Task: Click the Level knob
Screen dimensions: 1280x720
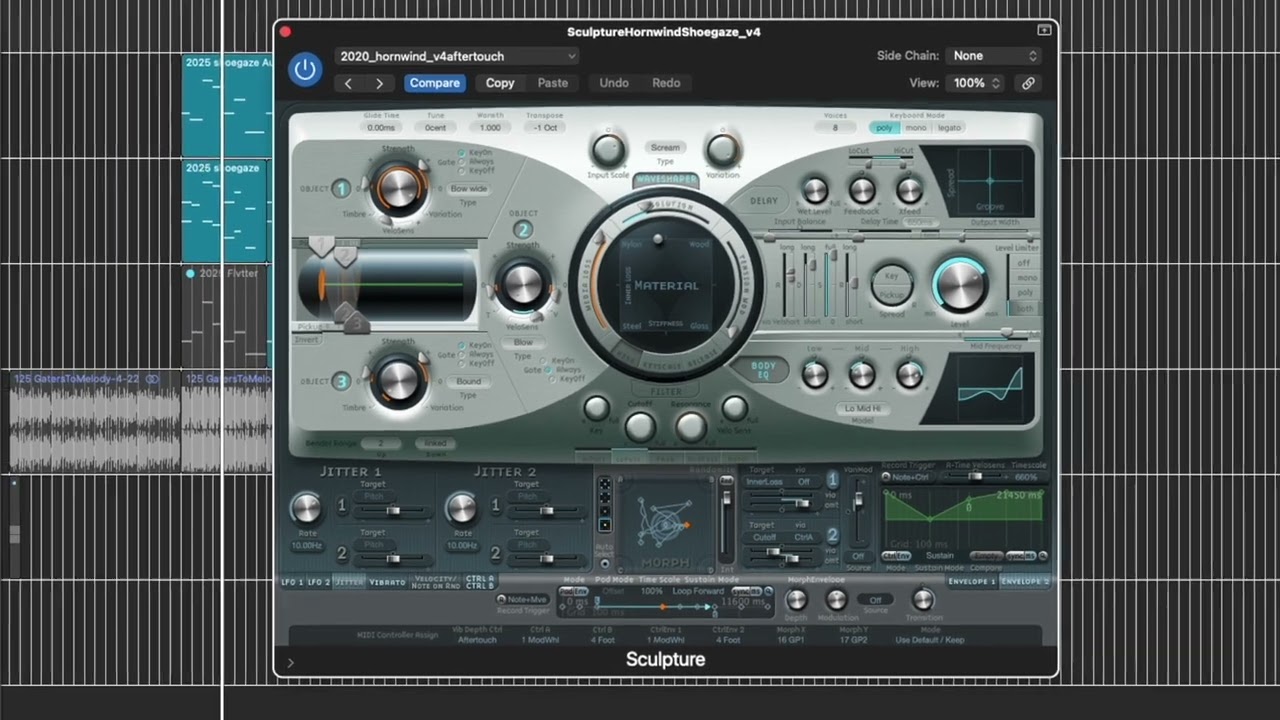Action: click(x=961, y=285)
